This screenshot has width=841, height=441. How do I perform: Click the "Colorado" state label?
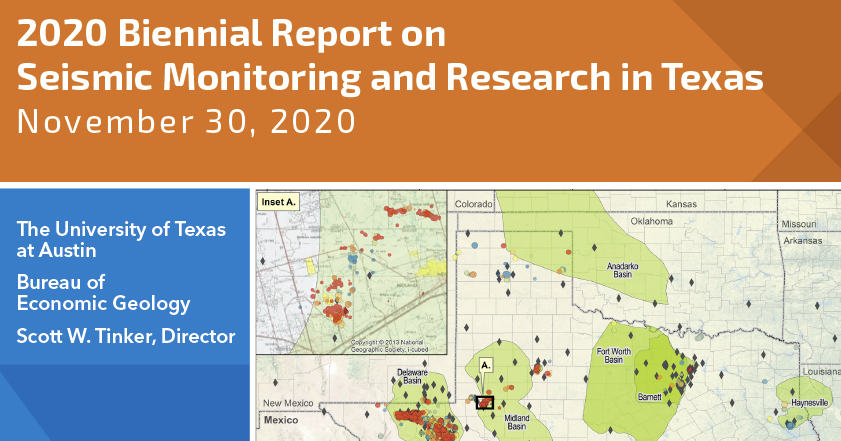pyautogui.click(x=474, y=204)
